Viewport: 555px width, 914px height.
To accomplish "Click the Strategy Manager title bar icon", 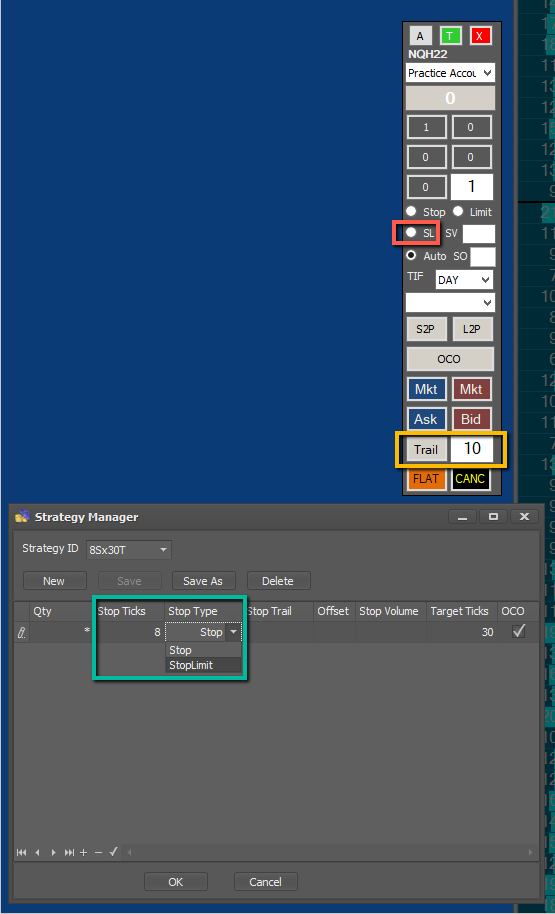I will pos(22,516).
